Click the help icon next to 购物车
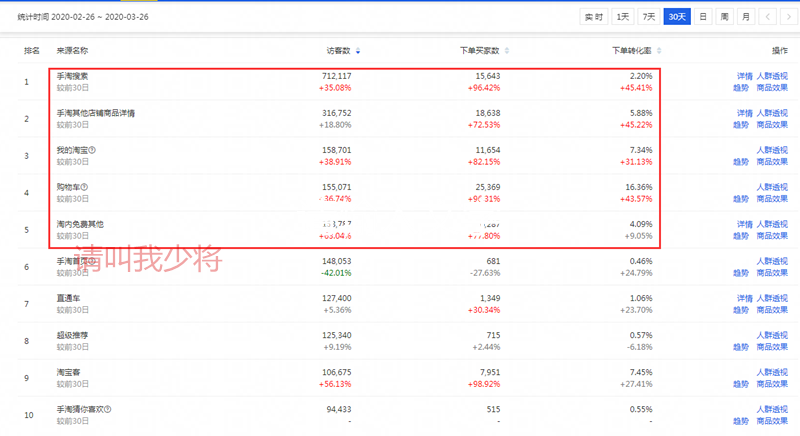Image resolution: width=800 pixels, height=436 pixels. (x=85, y=187)
